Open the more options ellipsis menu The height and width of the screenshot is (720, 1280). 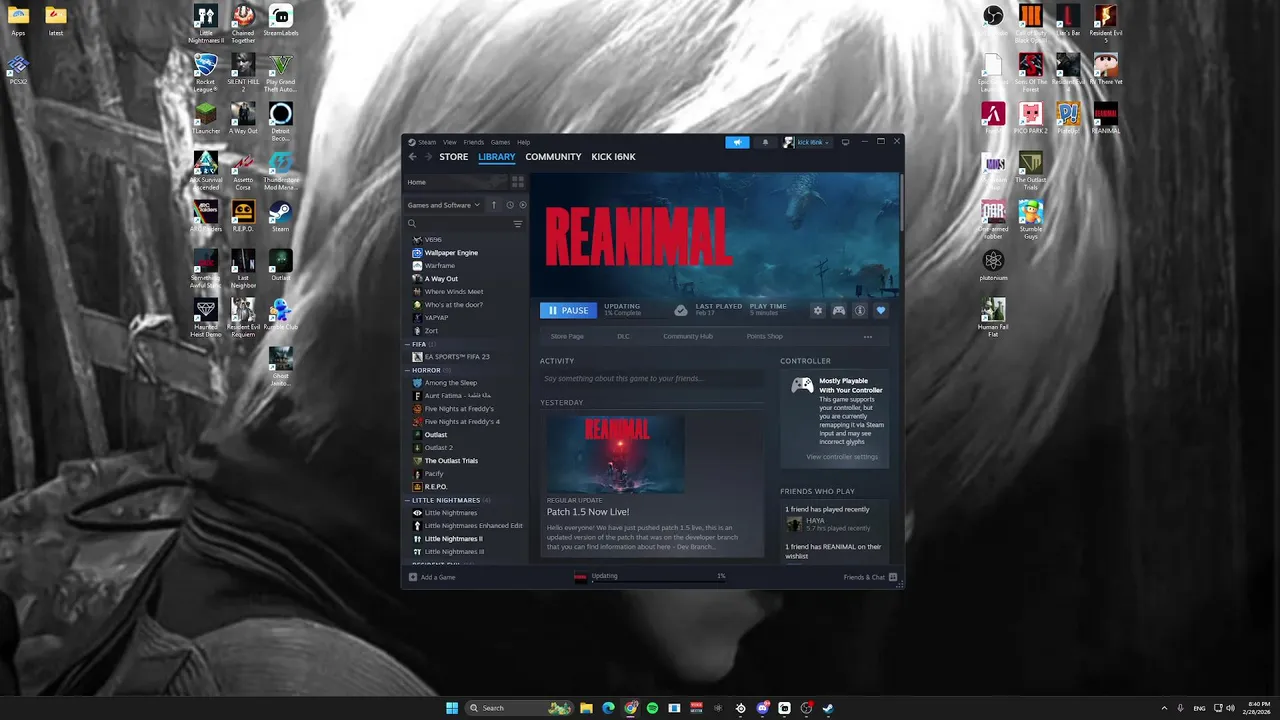[868, 337]
